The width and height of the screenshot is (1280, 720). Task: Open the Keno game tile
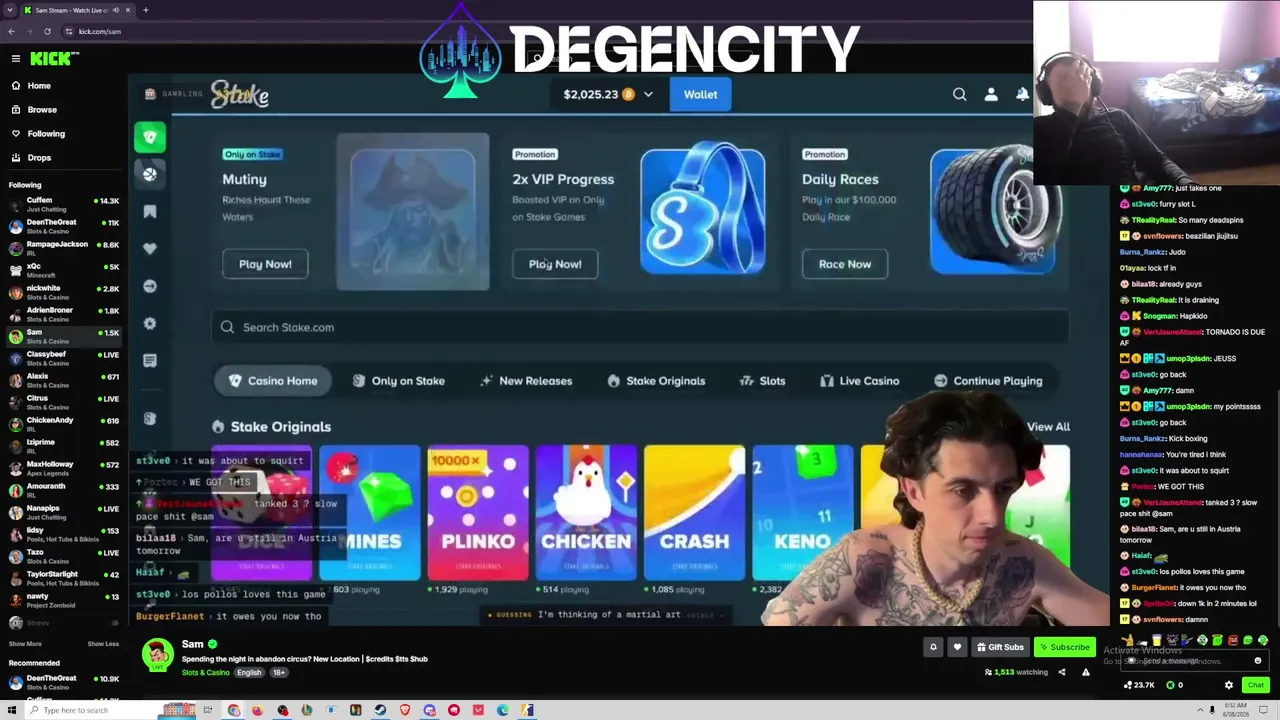[802, 513]
